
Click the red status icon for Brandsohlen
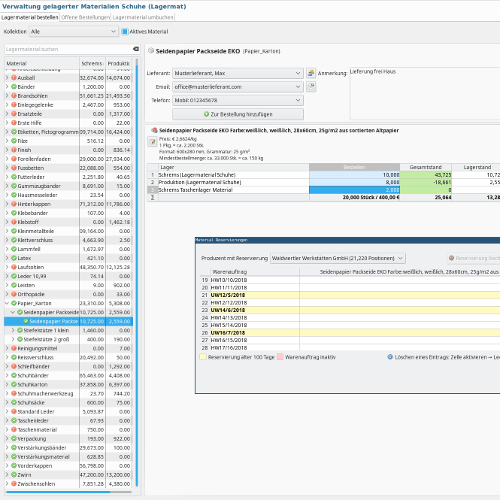[x=14, y=96]
